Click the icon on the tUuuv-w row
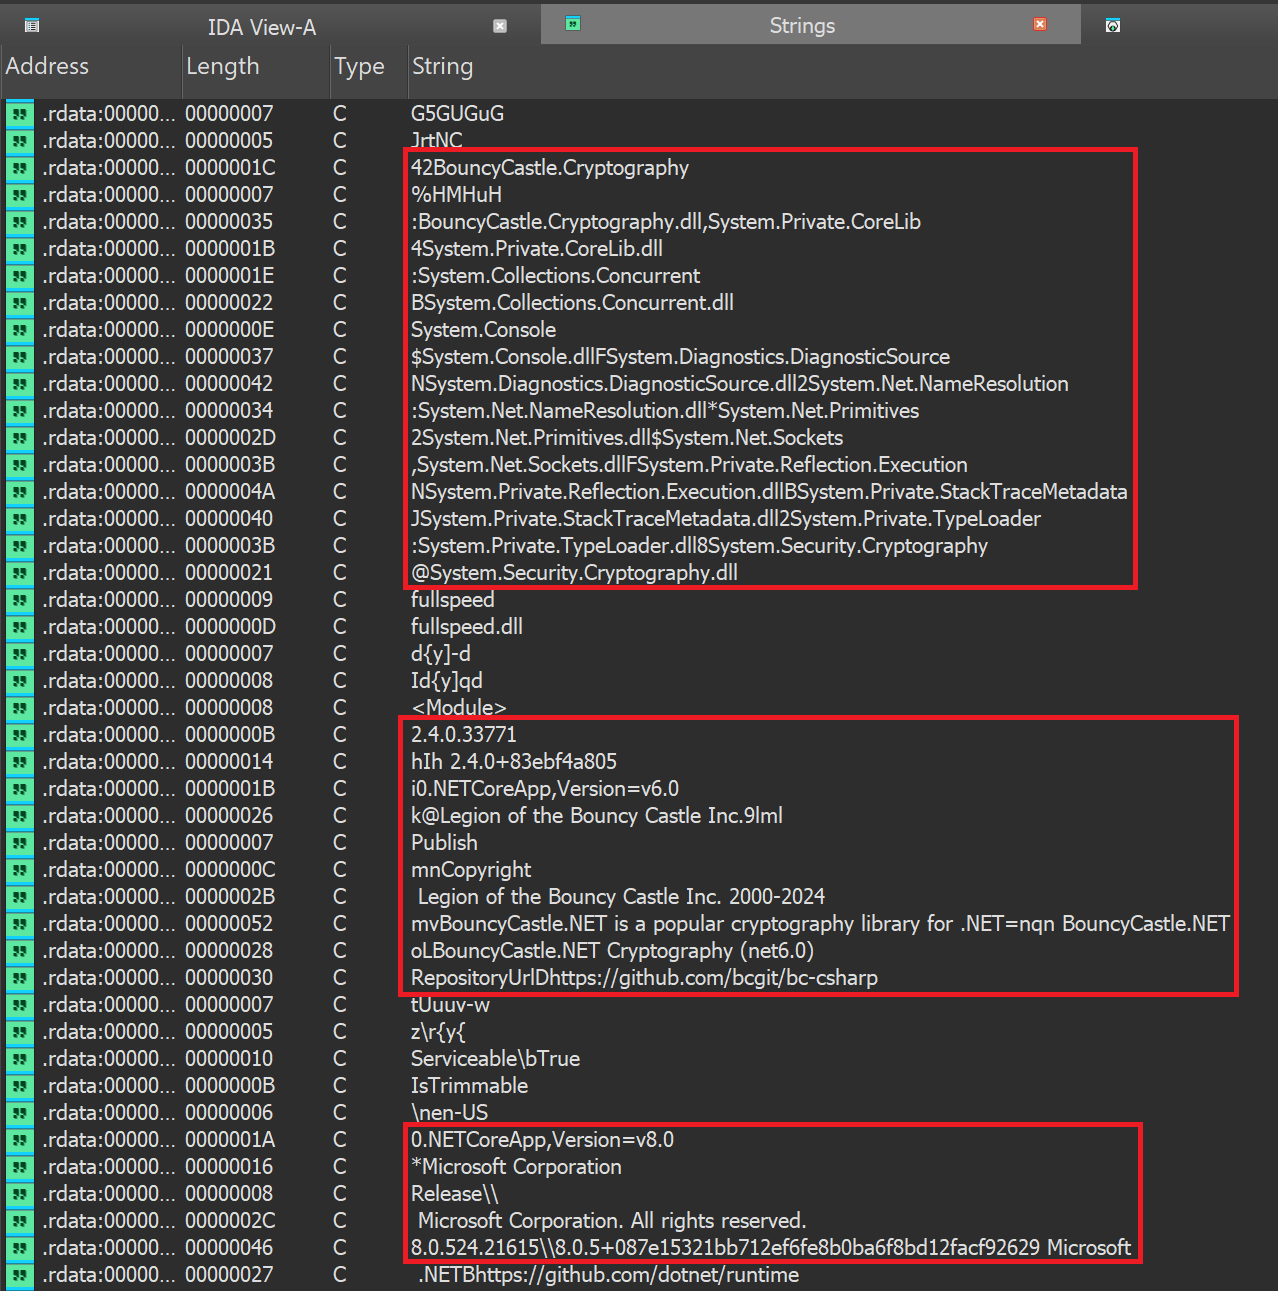The height and width of the screenshot is (1291, 1278). coord(19,1005)
